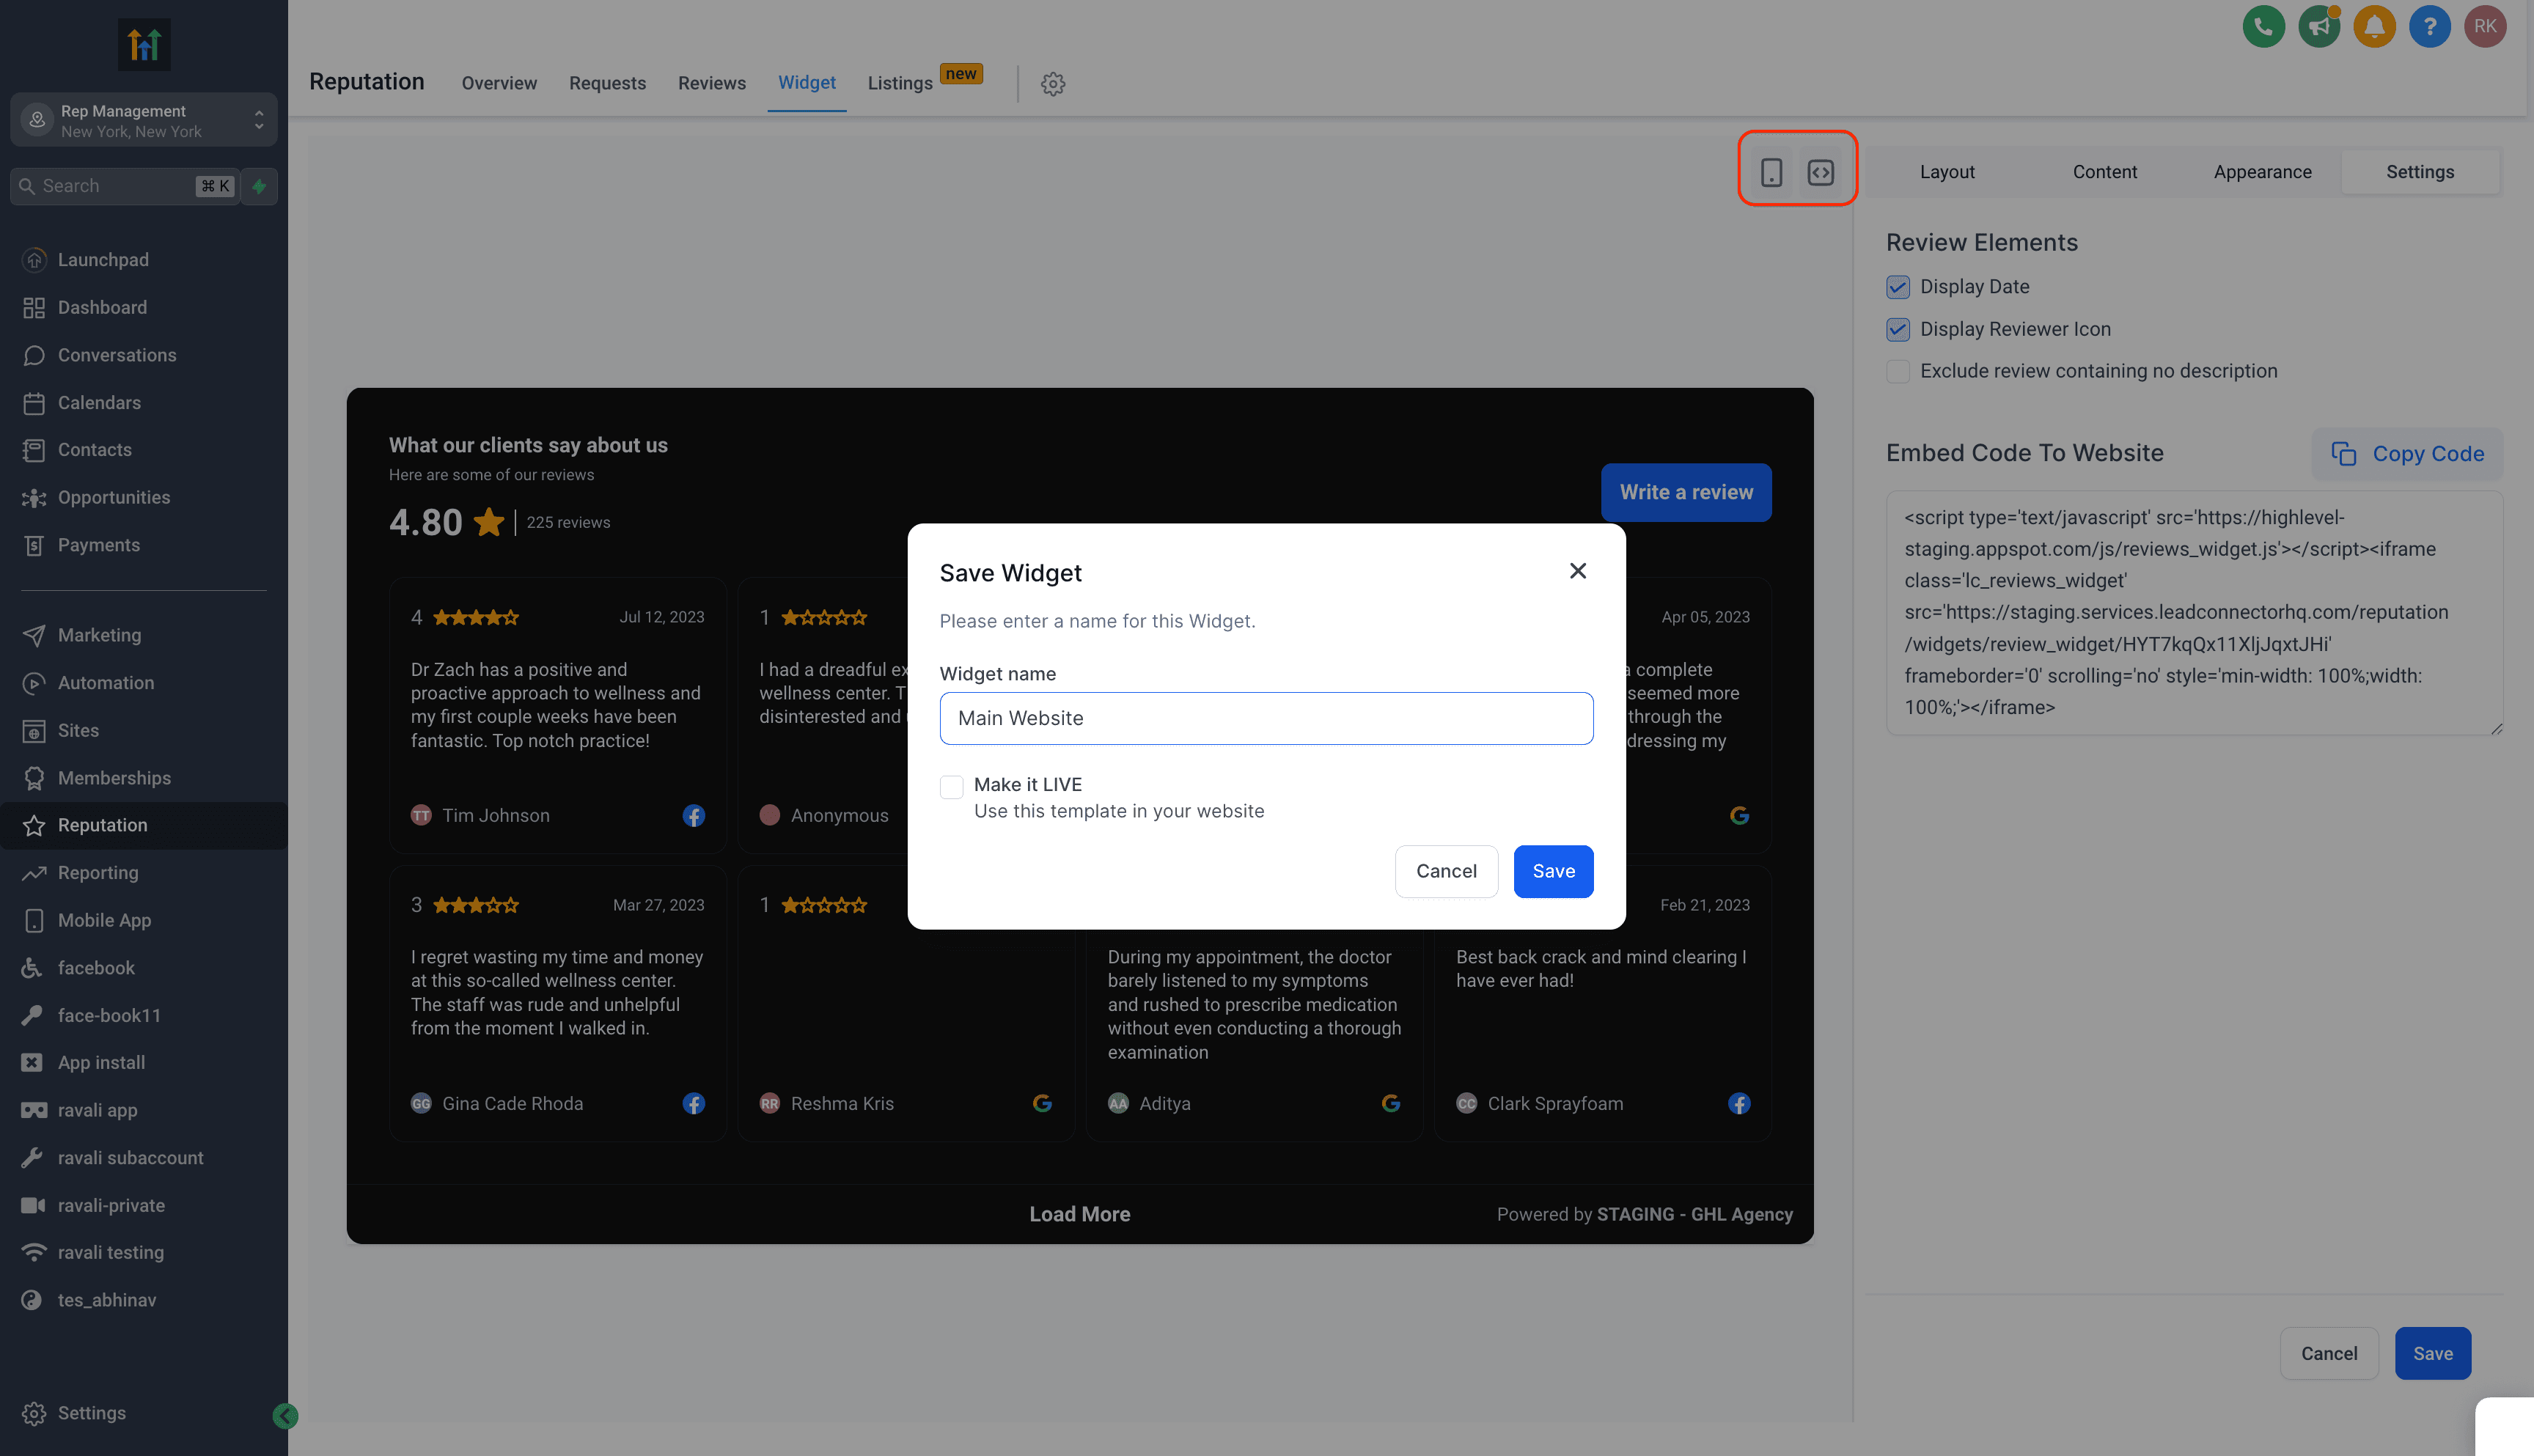The width and height of the screenshot is (2534, 1456).
Task: Open Reputation settings gear icon
Action: [x=1053, y=84]
